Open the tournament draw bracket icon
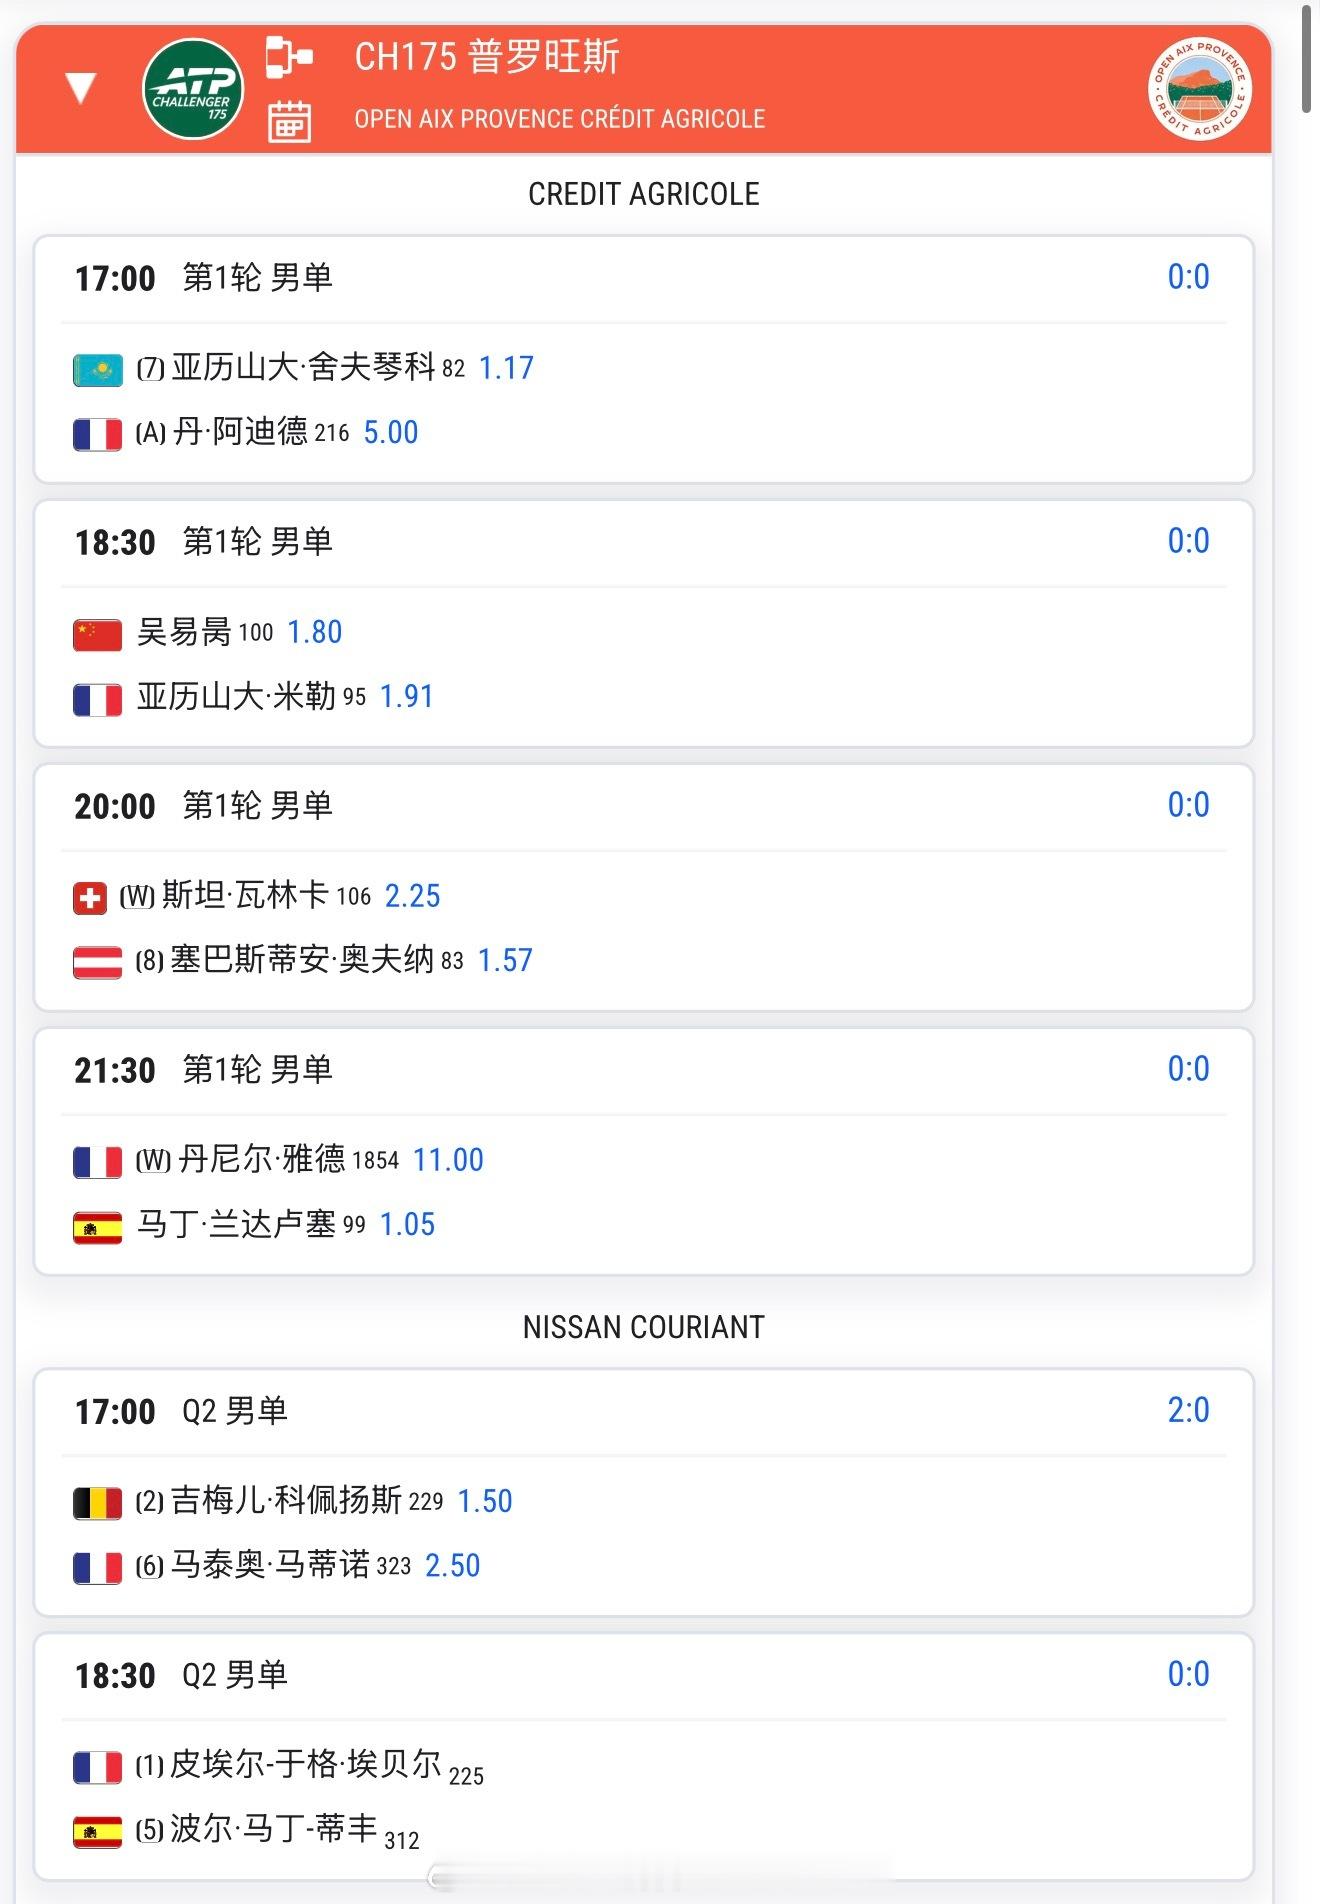1320x1904 pixels. [289, 57]
